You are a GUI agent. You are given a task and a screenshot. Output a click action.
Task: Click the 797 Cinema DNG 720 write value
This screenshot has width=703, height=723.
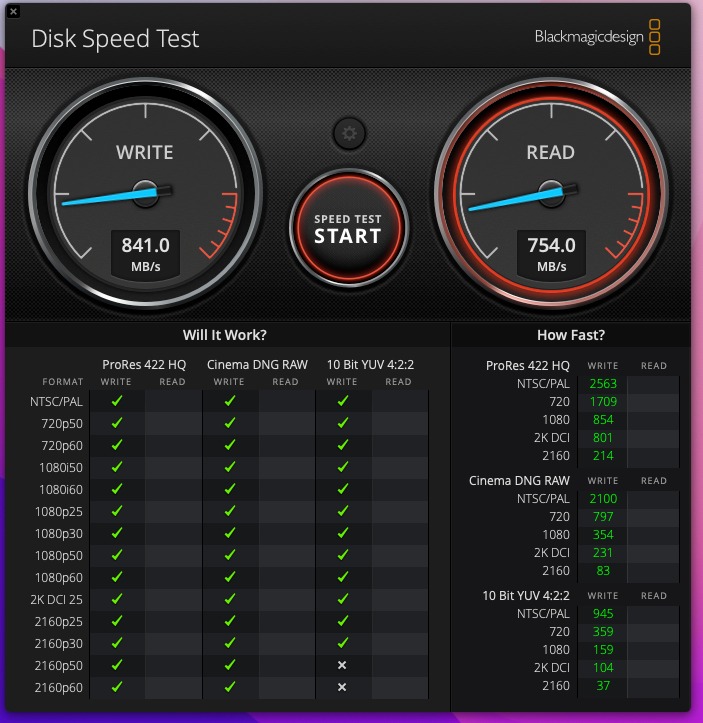[603, 516]
